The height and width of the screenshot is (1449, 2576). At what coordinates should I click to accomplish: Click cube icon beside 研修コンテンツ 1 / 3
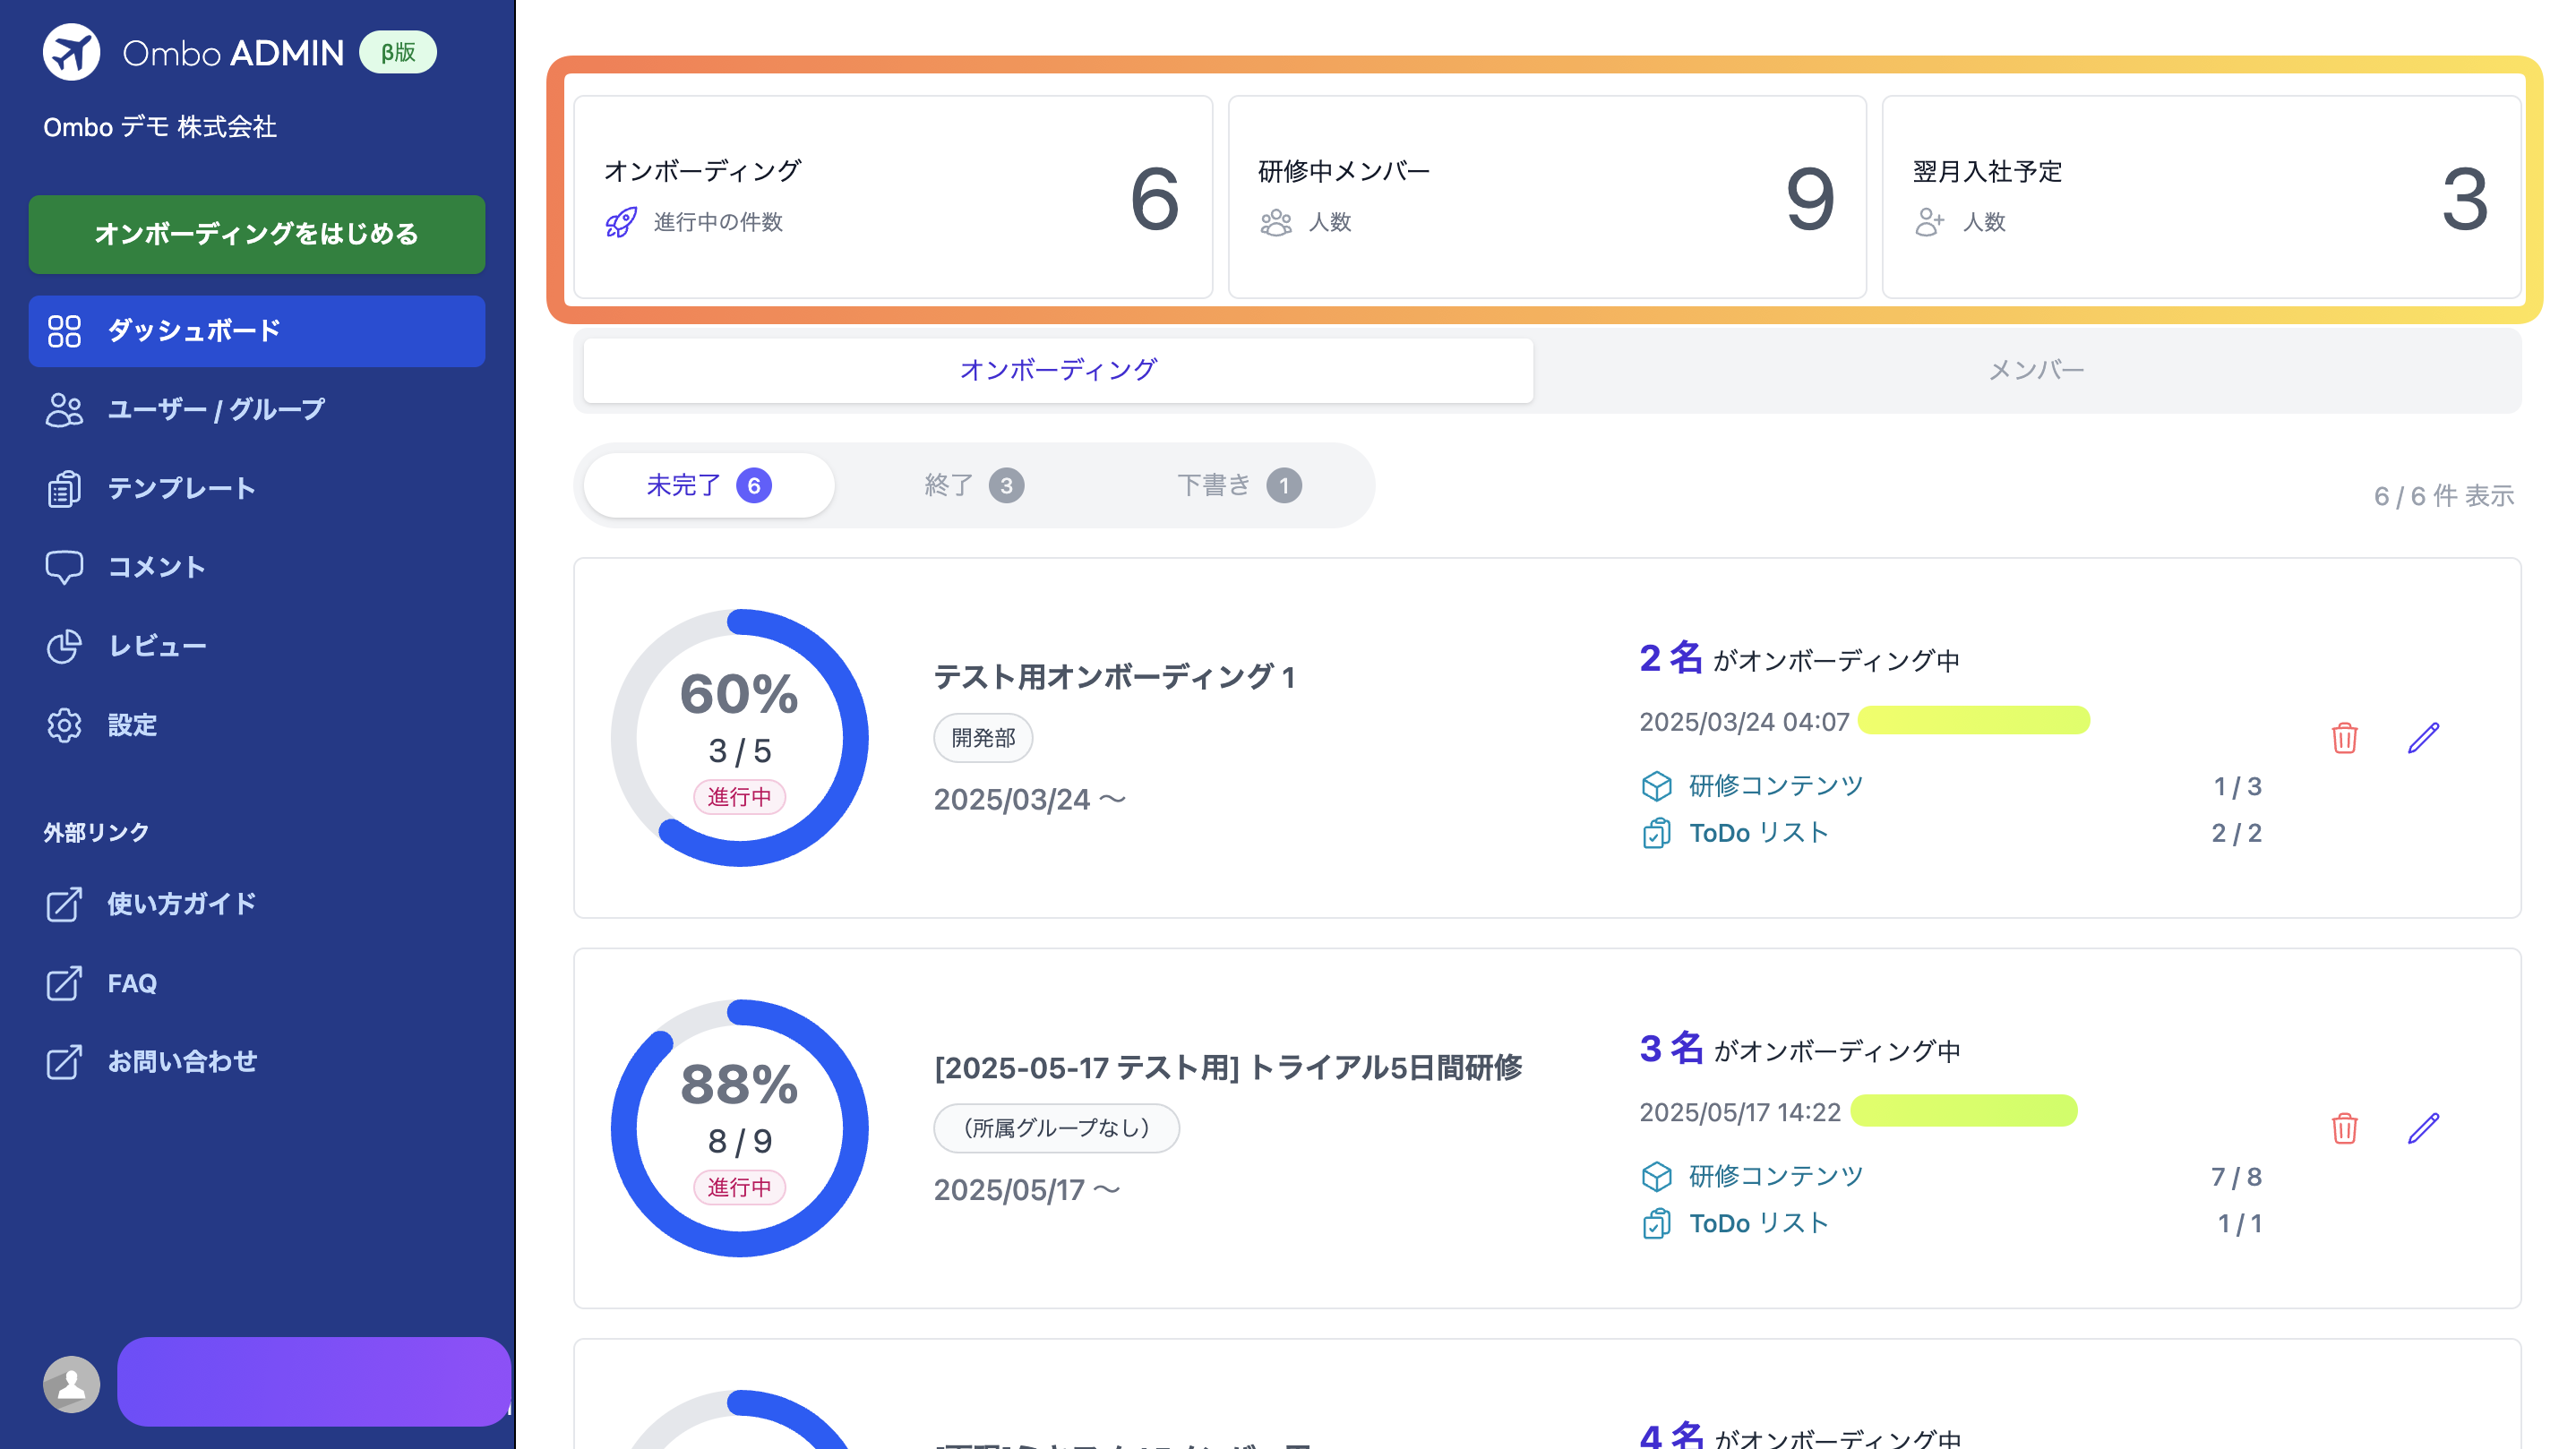(1657, 786)
